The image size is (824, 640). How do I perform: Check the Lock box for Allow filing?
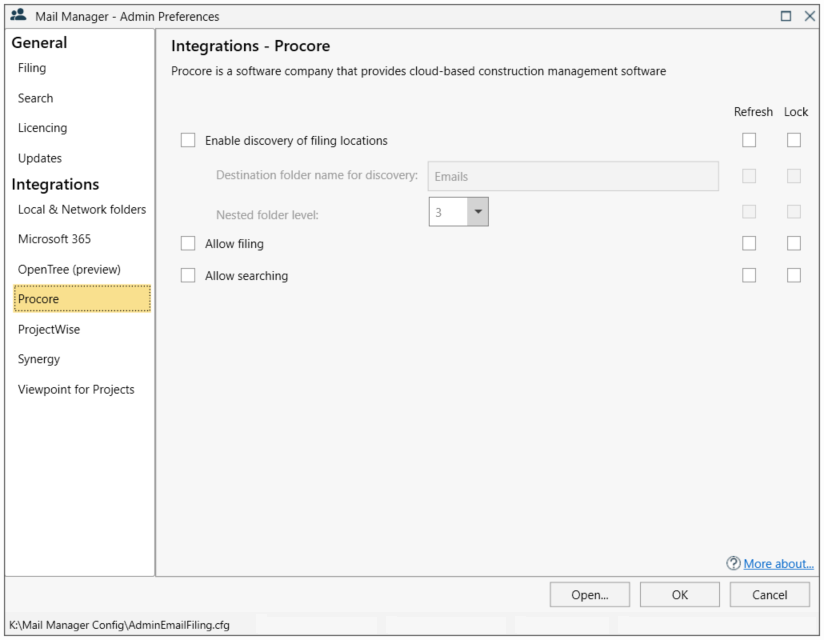pos(794,242)
